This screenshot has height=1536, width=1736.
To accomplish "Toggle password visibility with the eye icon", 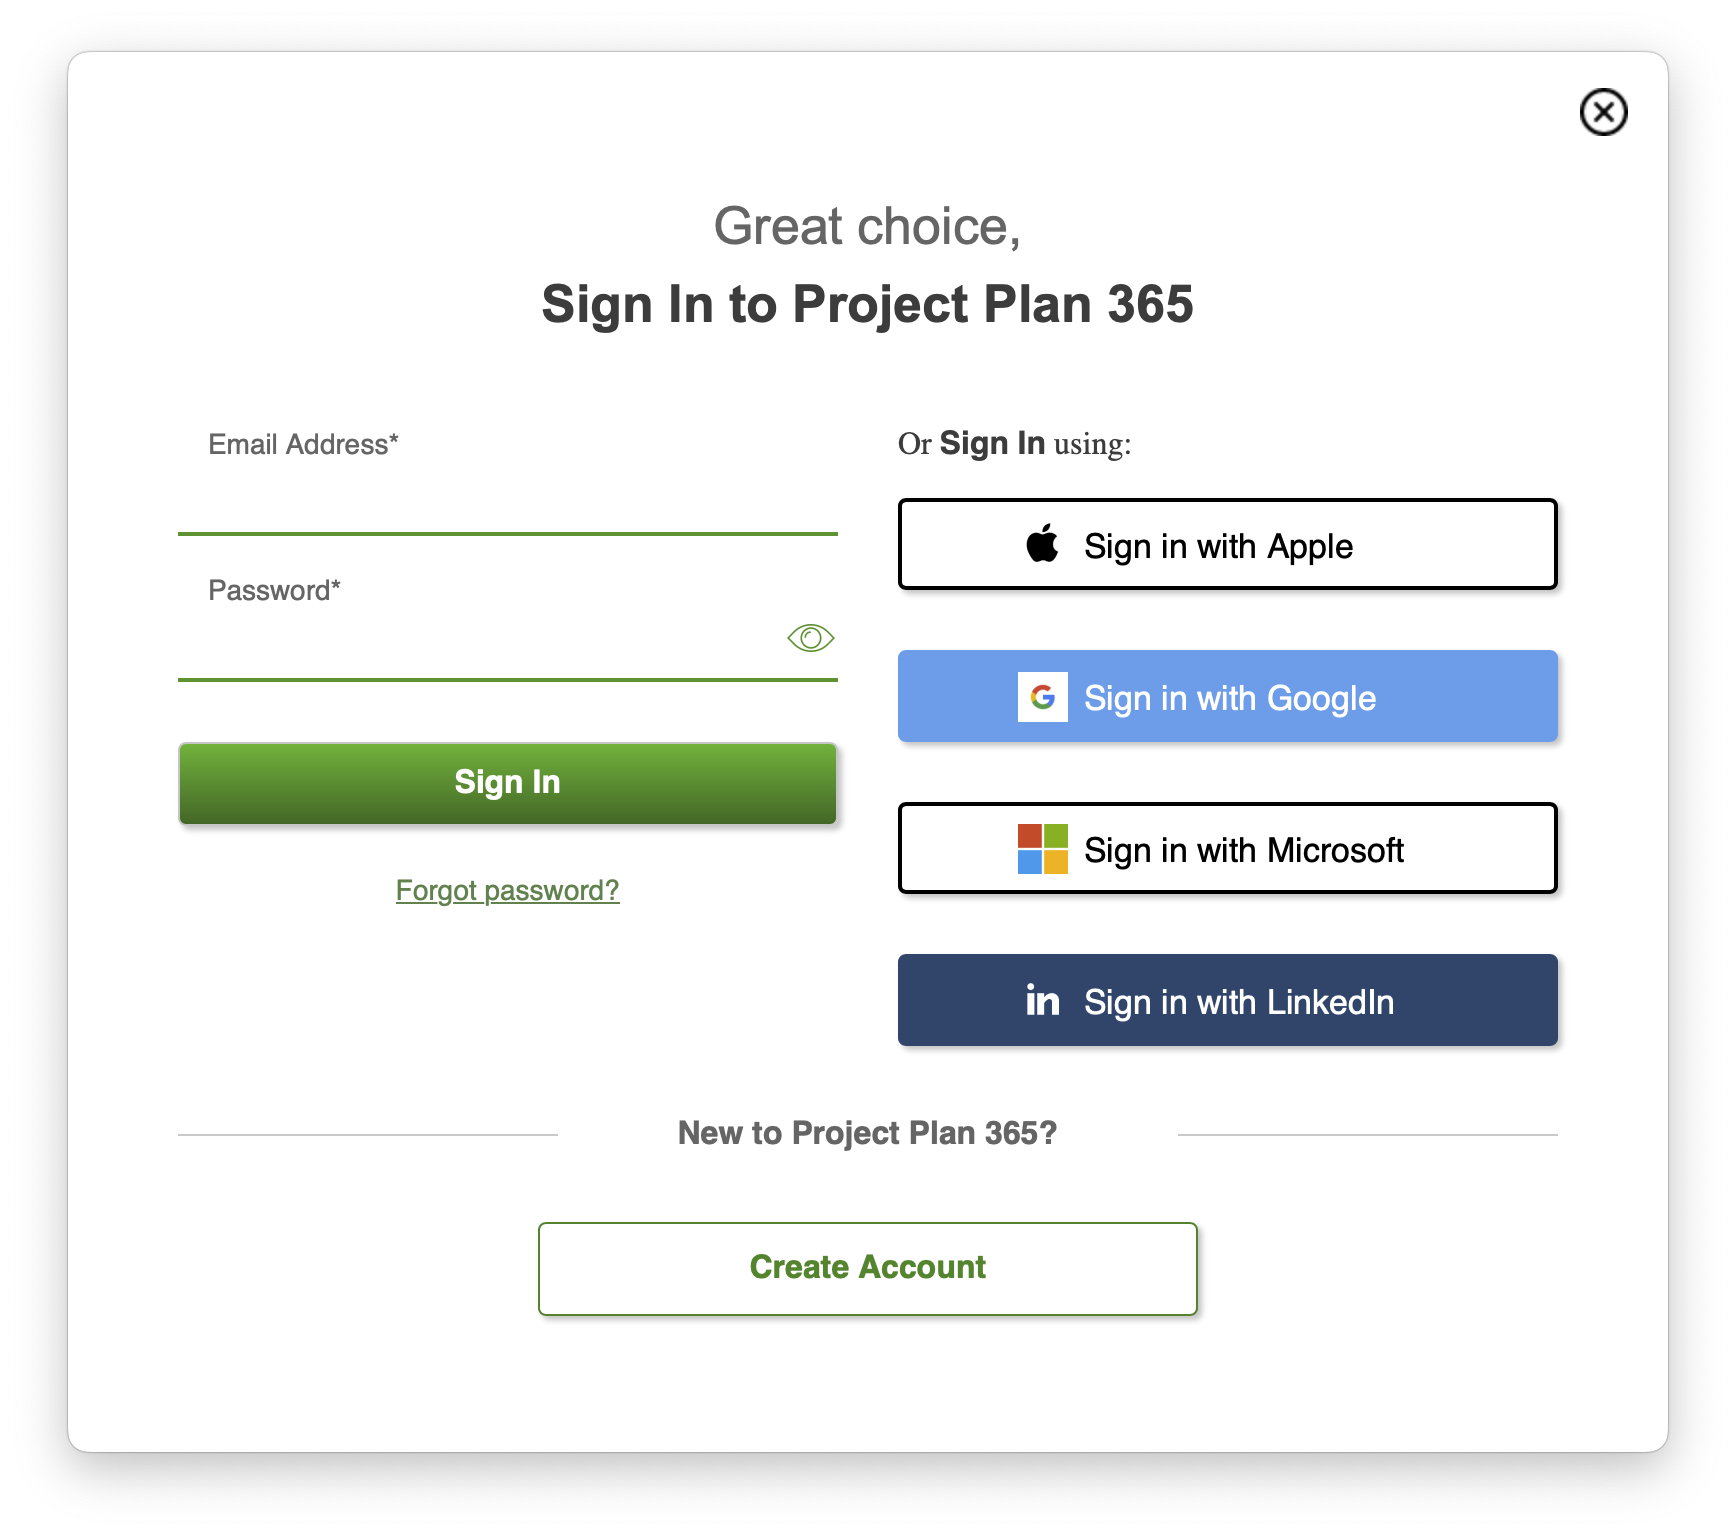I will pyautogui.click(x=810, y=637).
